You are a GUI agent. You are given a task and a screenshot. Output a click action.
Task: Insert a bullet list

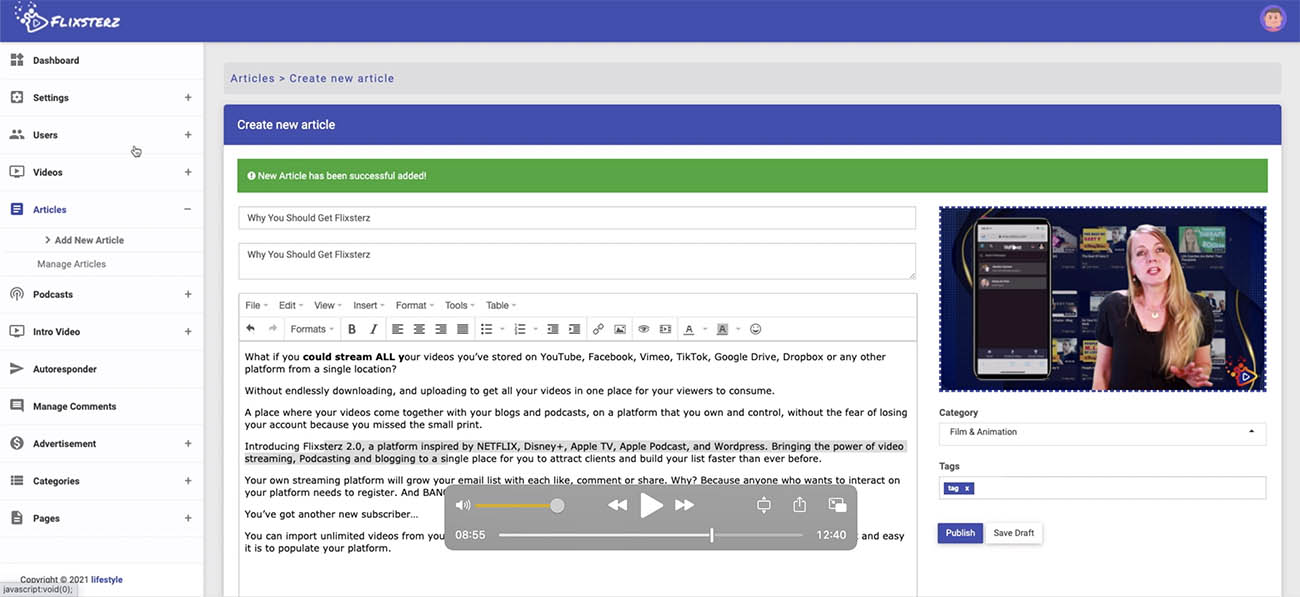pos(486,329)
